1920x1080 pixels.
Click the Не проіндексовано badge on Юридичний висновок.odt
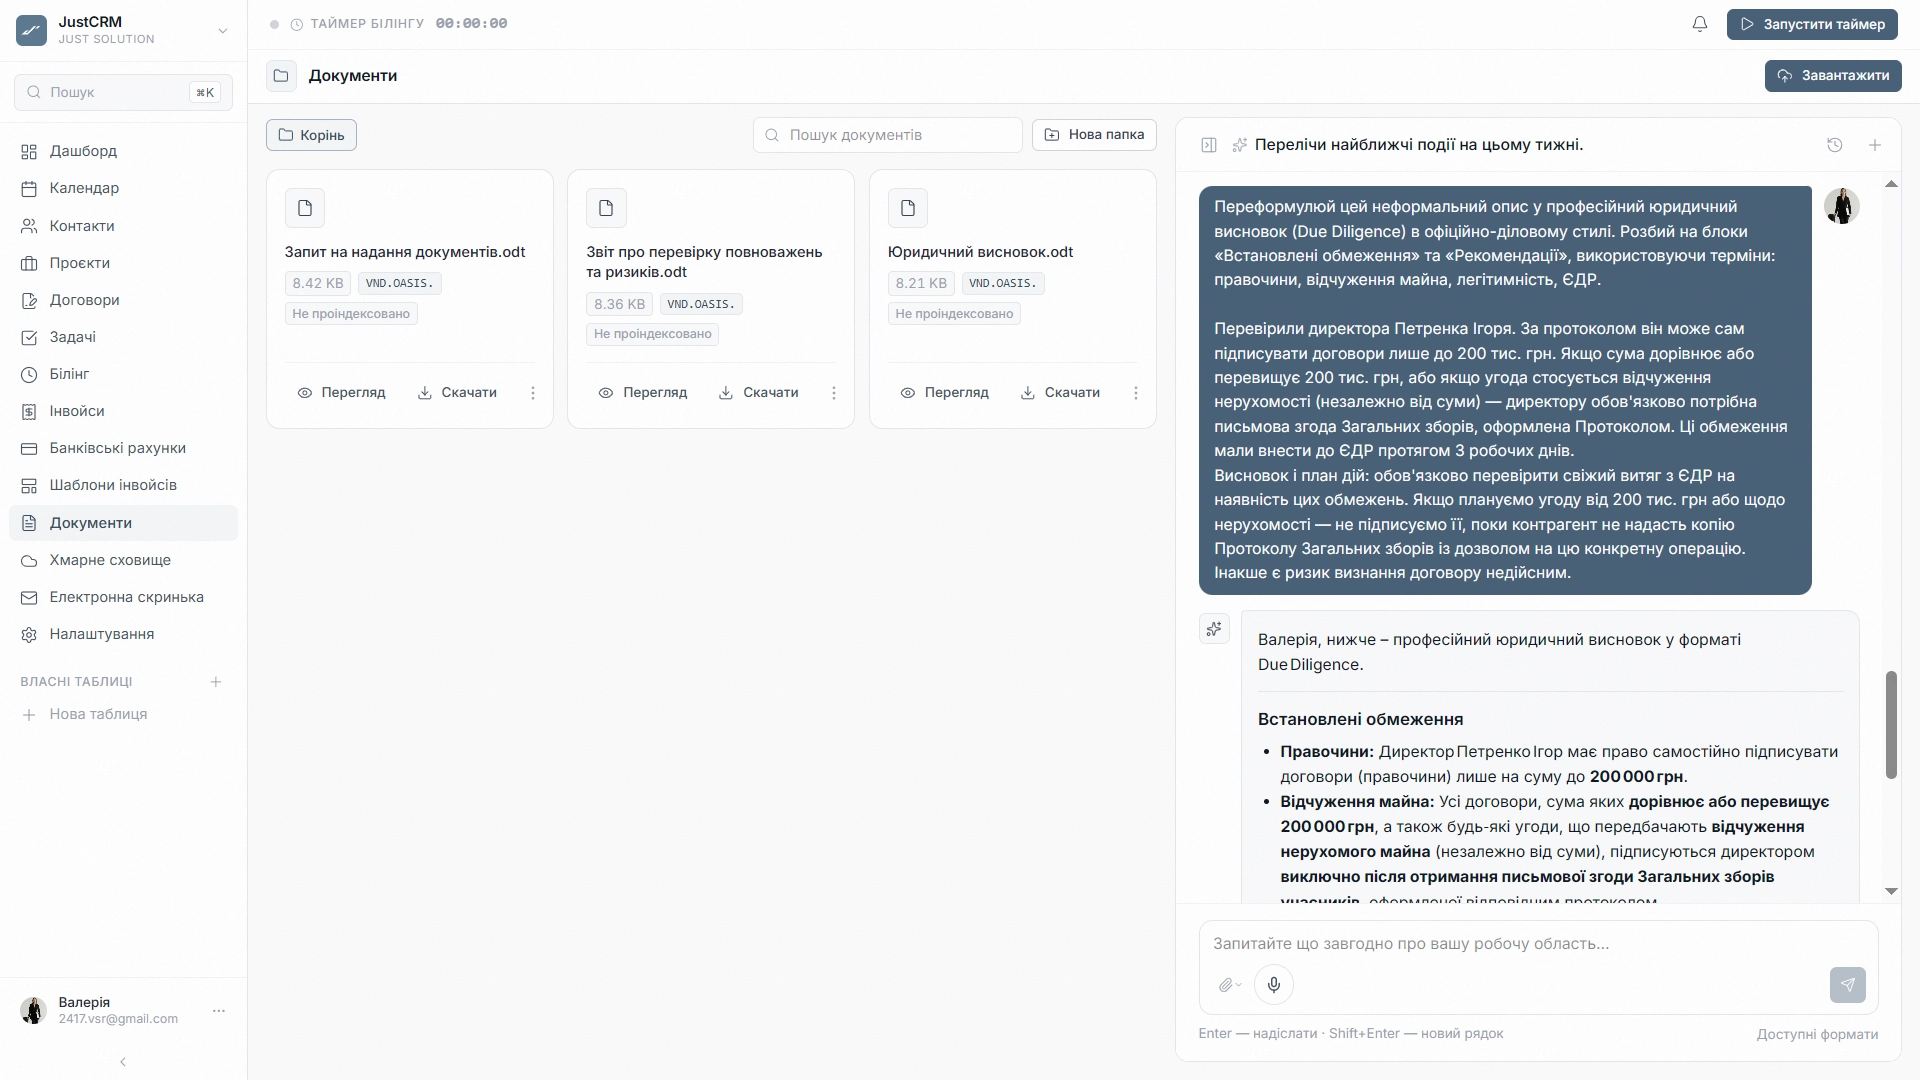pos(954,314)
